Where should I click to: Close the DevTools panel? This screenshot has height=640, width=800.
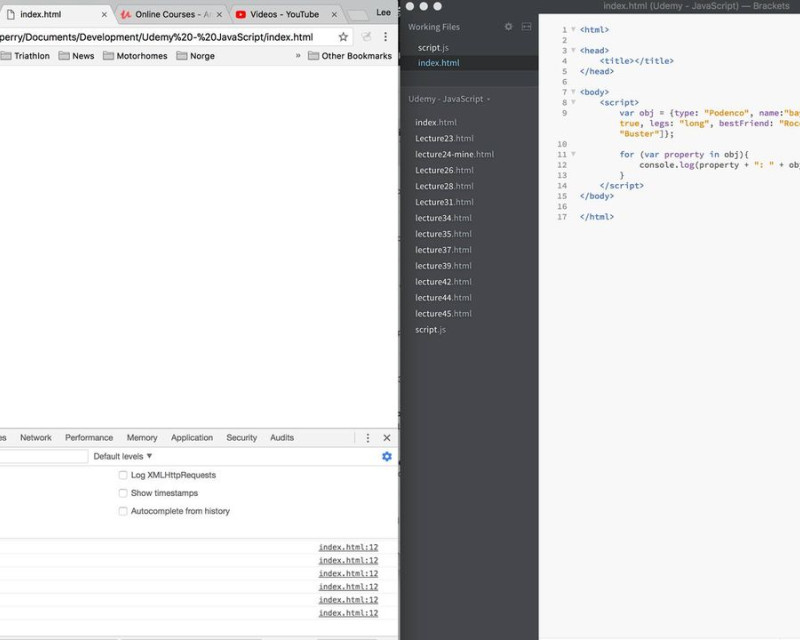tap(387, 438)
